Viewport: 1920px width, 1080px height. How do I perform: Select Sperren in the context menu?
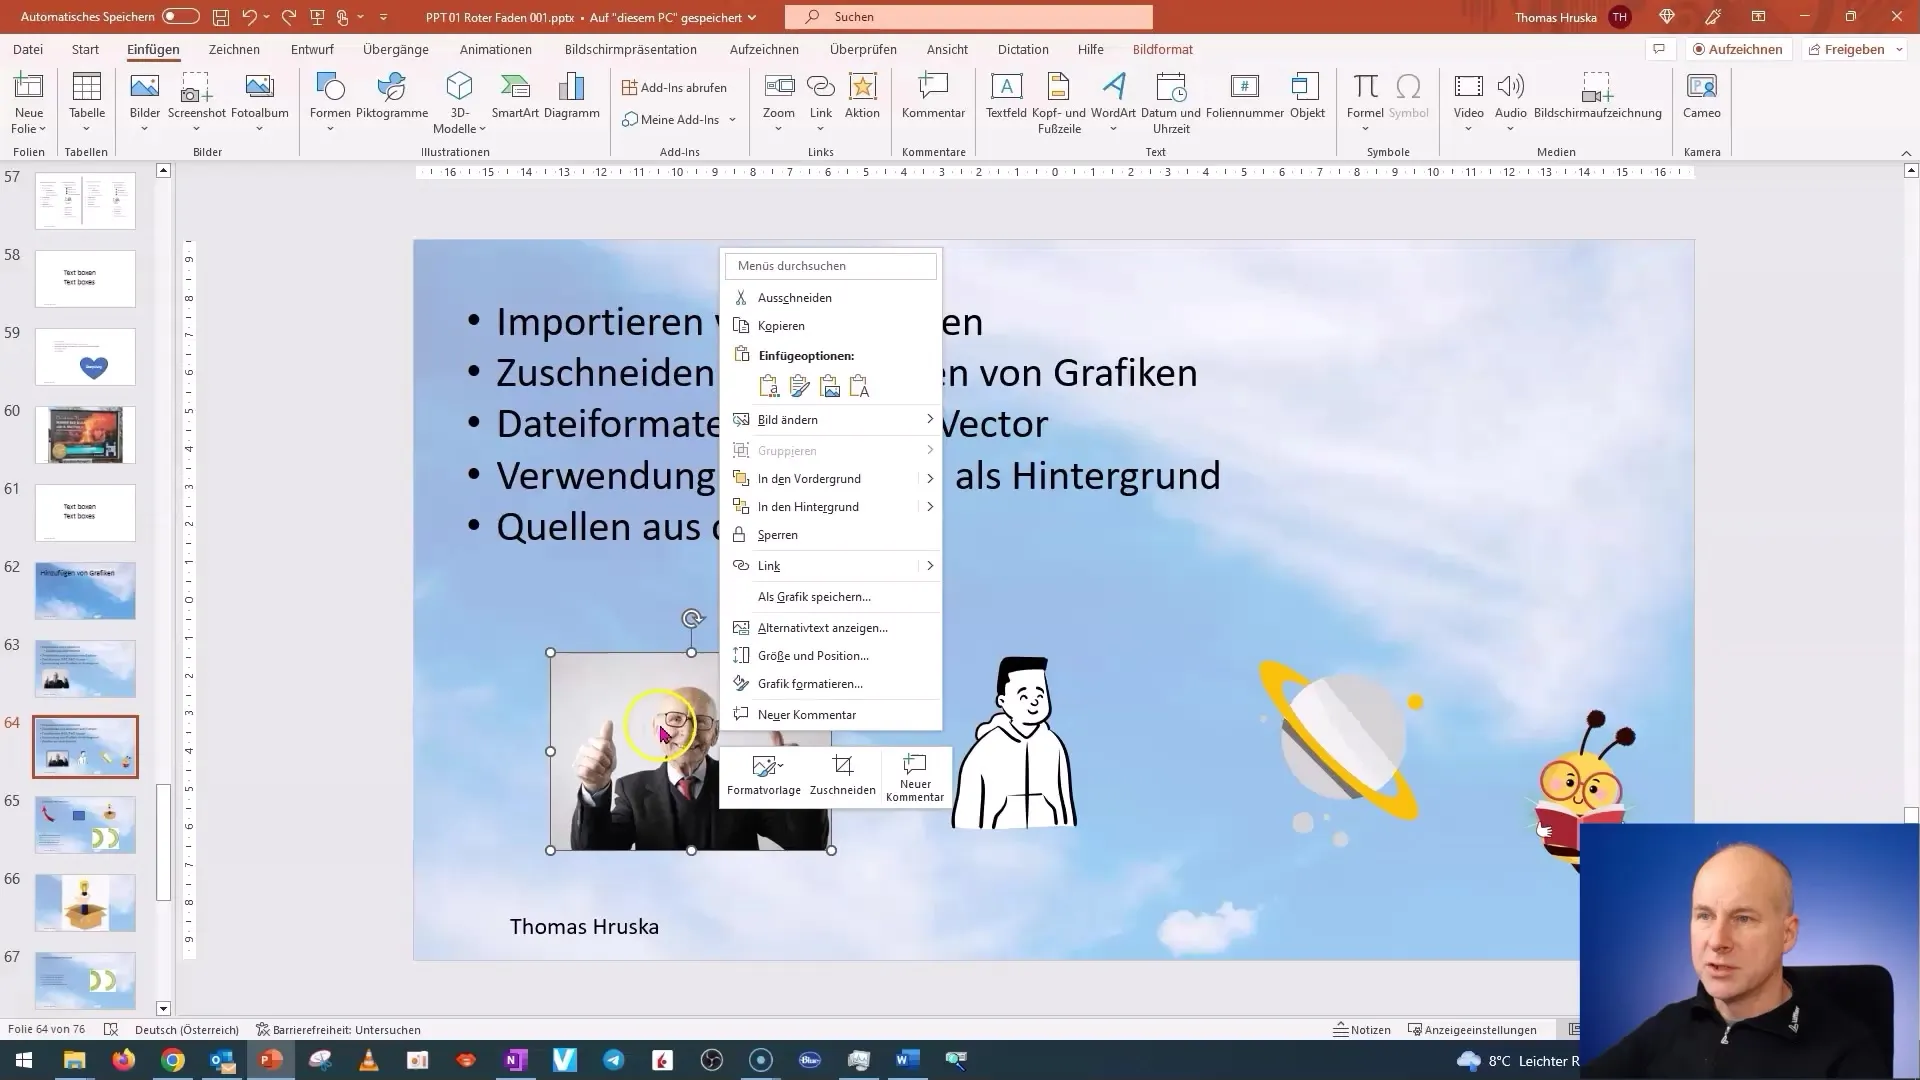pos(832,534)
